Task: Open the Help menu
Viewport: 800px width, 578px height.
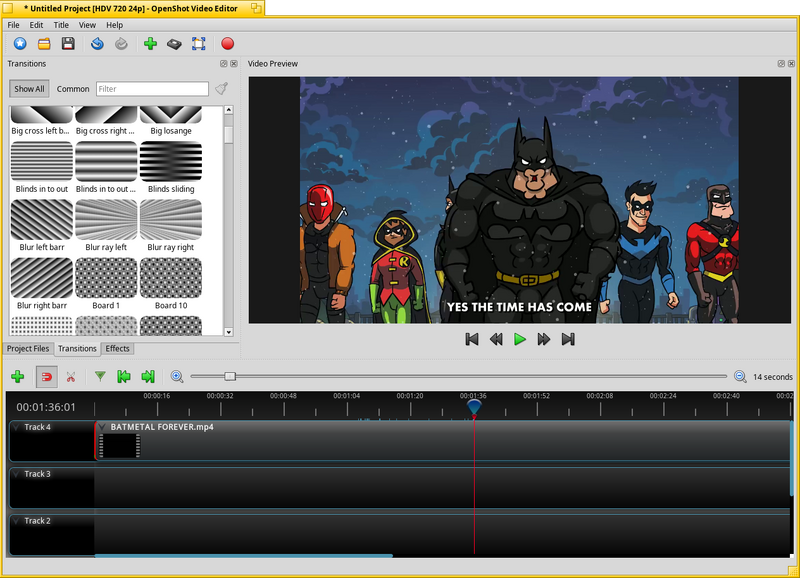Action: (115, 25)
